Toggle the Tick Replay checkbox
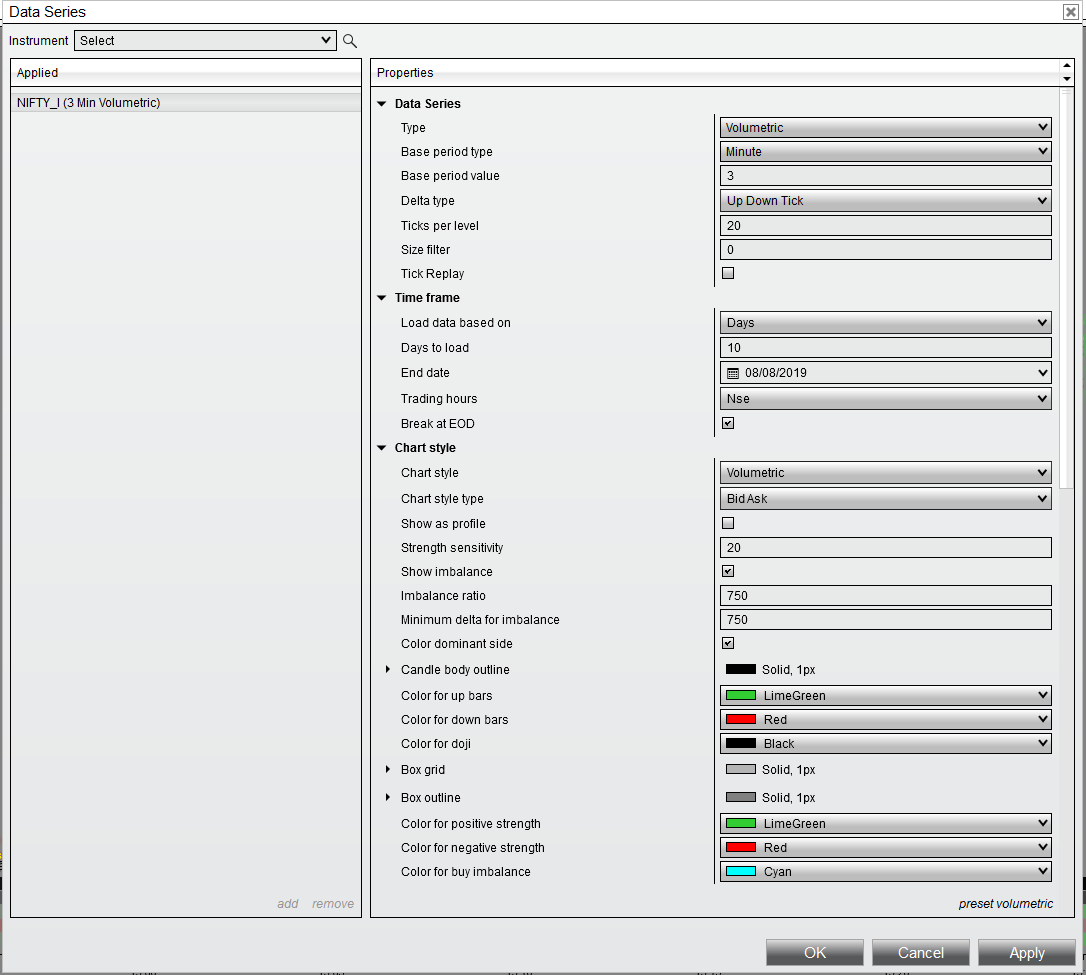Image resolution: width=1086 pixels, height=975 pixels. click(728, 273)
